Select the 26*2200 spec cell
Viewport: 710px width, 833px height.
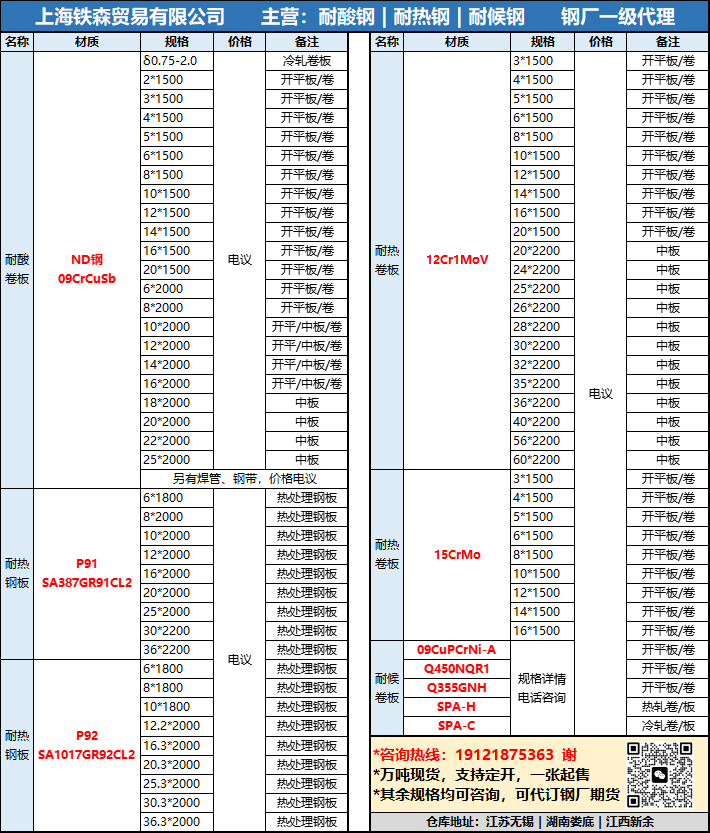[x=542, y=308]
